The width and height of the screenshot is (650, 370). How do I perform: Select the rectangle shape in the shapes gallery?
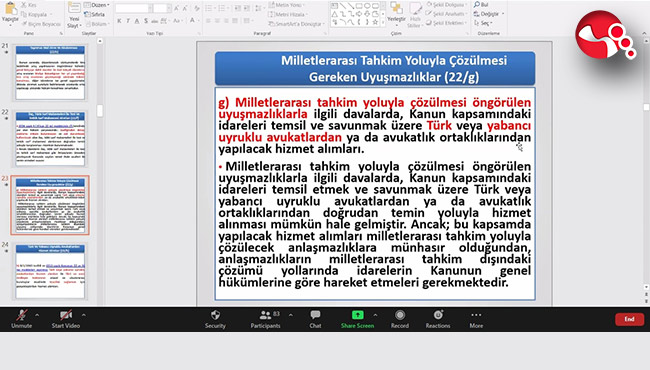click(359, 6)
